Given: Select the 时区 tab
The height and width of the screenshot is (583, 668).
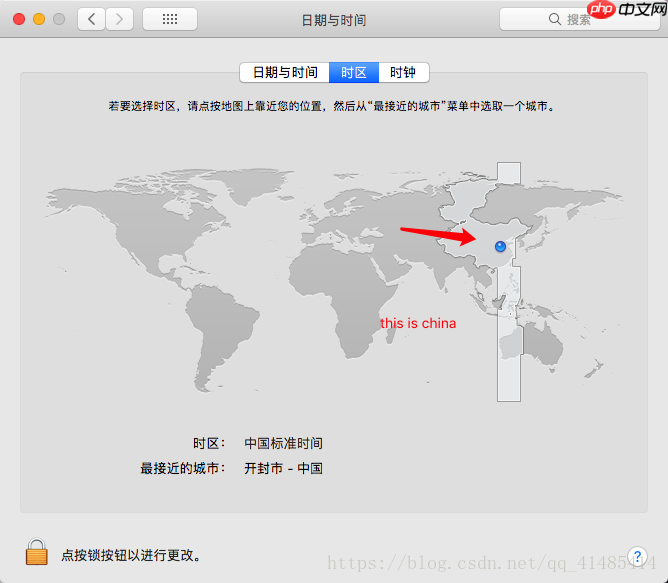Looking at the screenshot, I should (x=354, y=72).
